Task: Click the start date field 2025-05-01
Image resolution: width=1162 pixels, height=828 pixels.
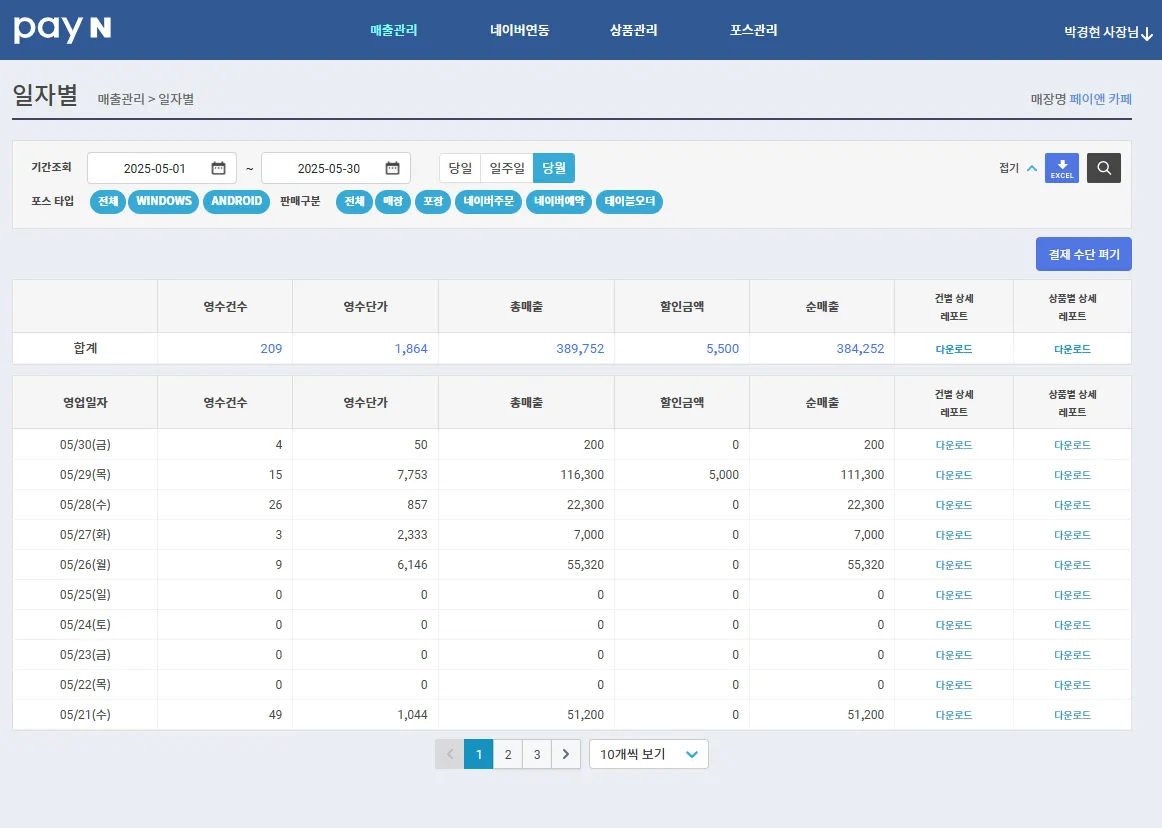Action: click(154, 168)
